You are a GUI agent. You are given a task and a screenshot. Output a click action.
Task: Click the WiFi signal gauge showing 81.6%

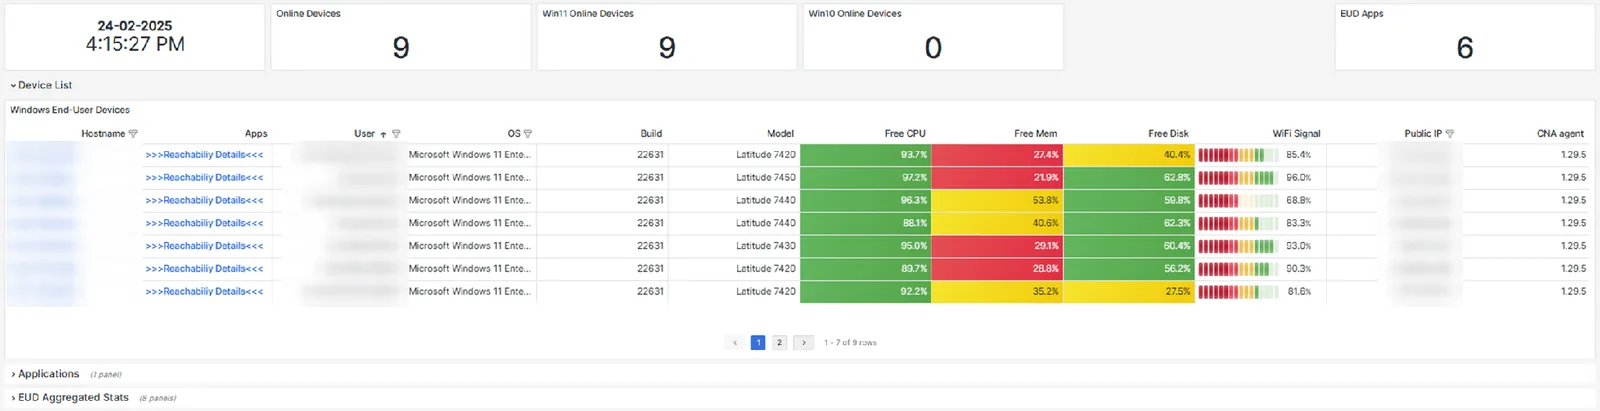point(1238,292)
